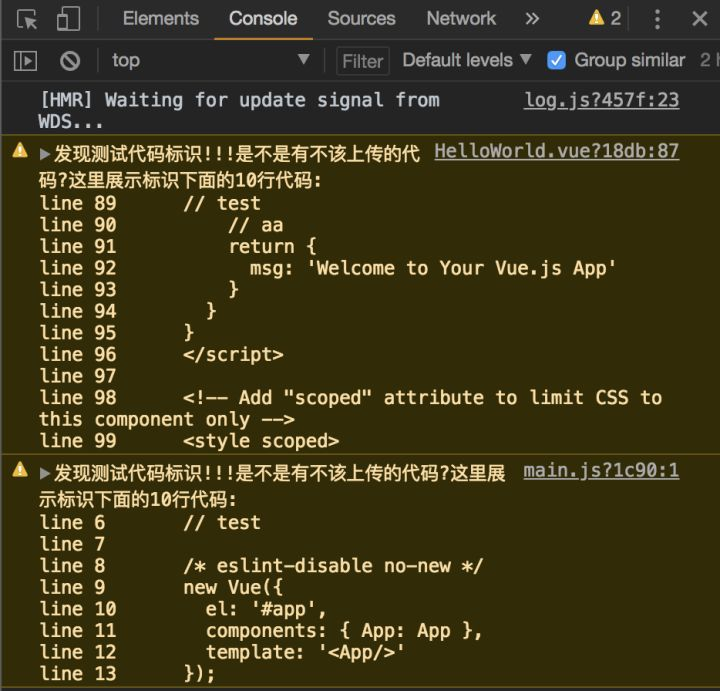Image resolution: width=720 pixels, height=691 pixels.
Task: Click the 'line 99 <style scoped>' row
Action: (189, 441)
